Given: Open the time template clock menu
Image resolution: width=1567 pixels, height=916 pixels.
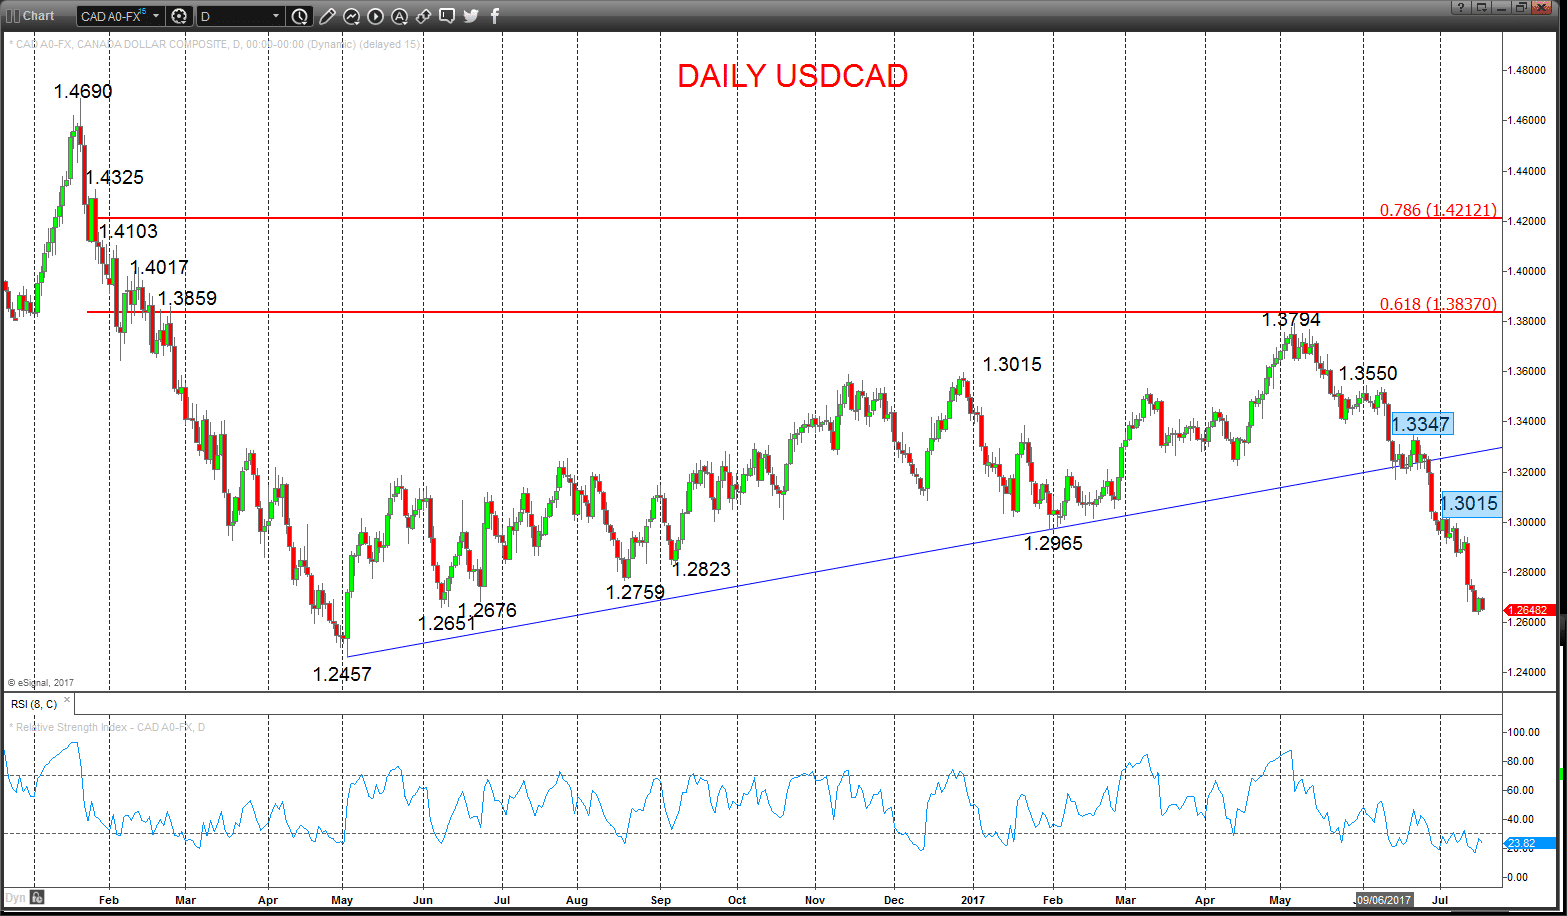Looking at the screenshot, I should 300,16.
